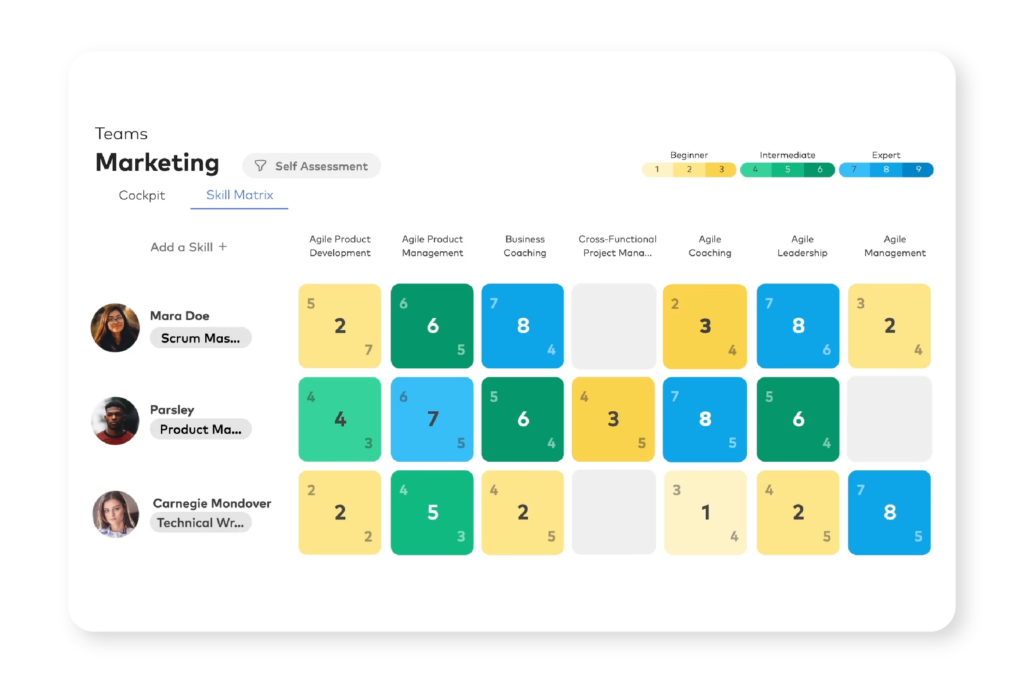
Task: Open Mara Doe's empty Cross-Functional Project Management cell
Action: [613, 326]
